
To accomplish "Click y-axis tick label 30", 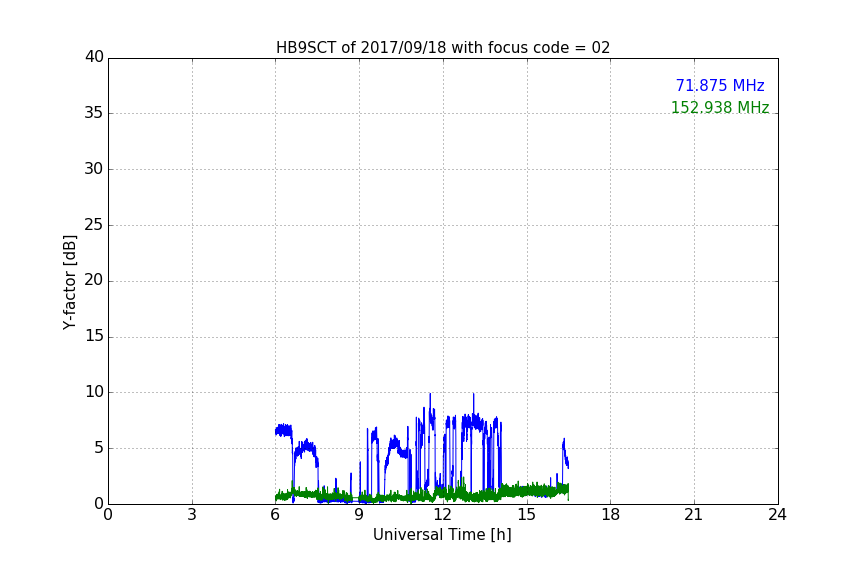I will (94, 169).
